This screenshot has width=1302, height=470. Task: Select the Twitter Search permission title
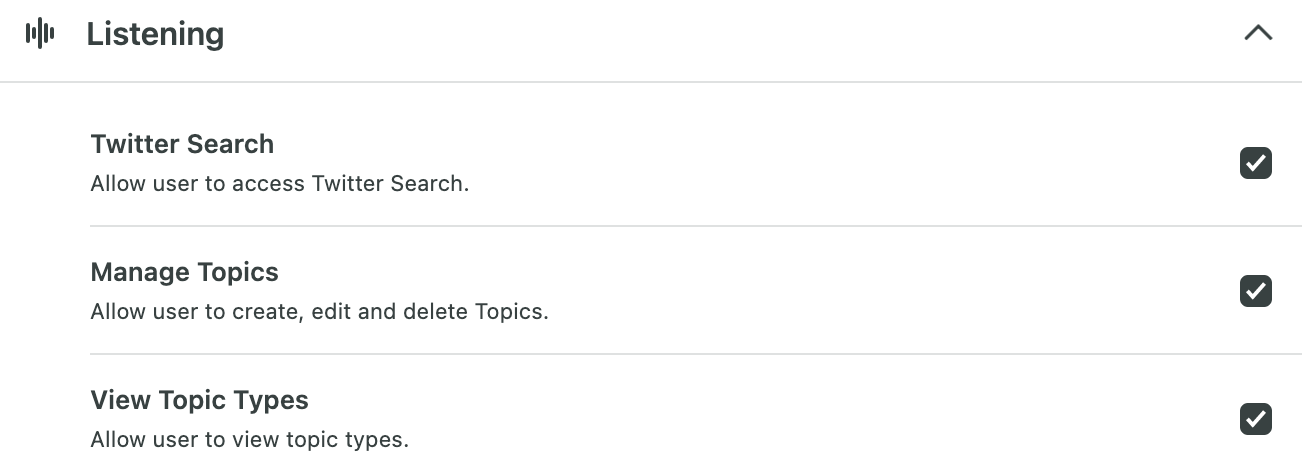point(182,144)
